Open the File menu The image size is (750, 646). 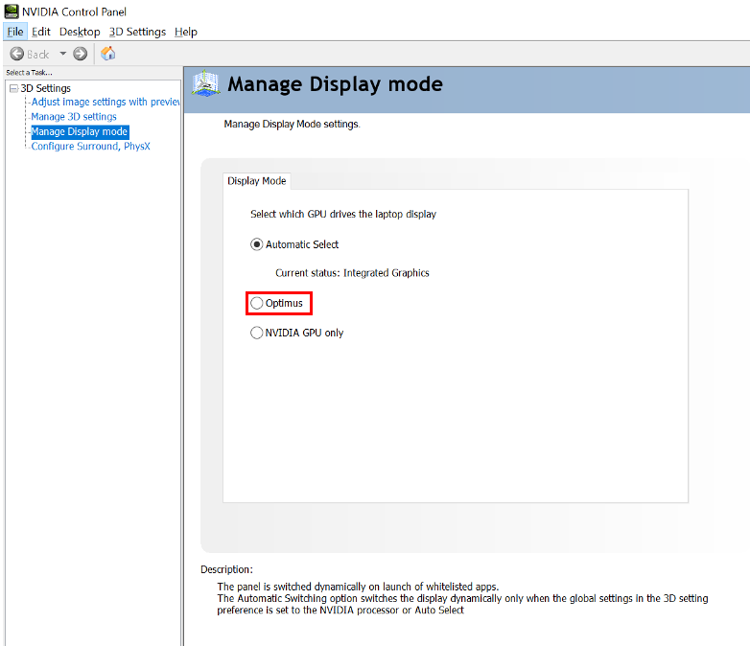click(15, 32)
